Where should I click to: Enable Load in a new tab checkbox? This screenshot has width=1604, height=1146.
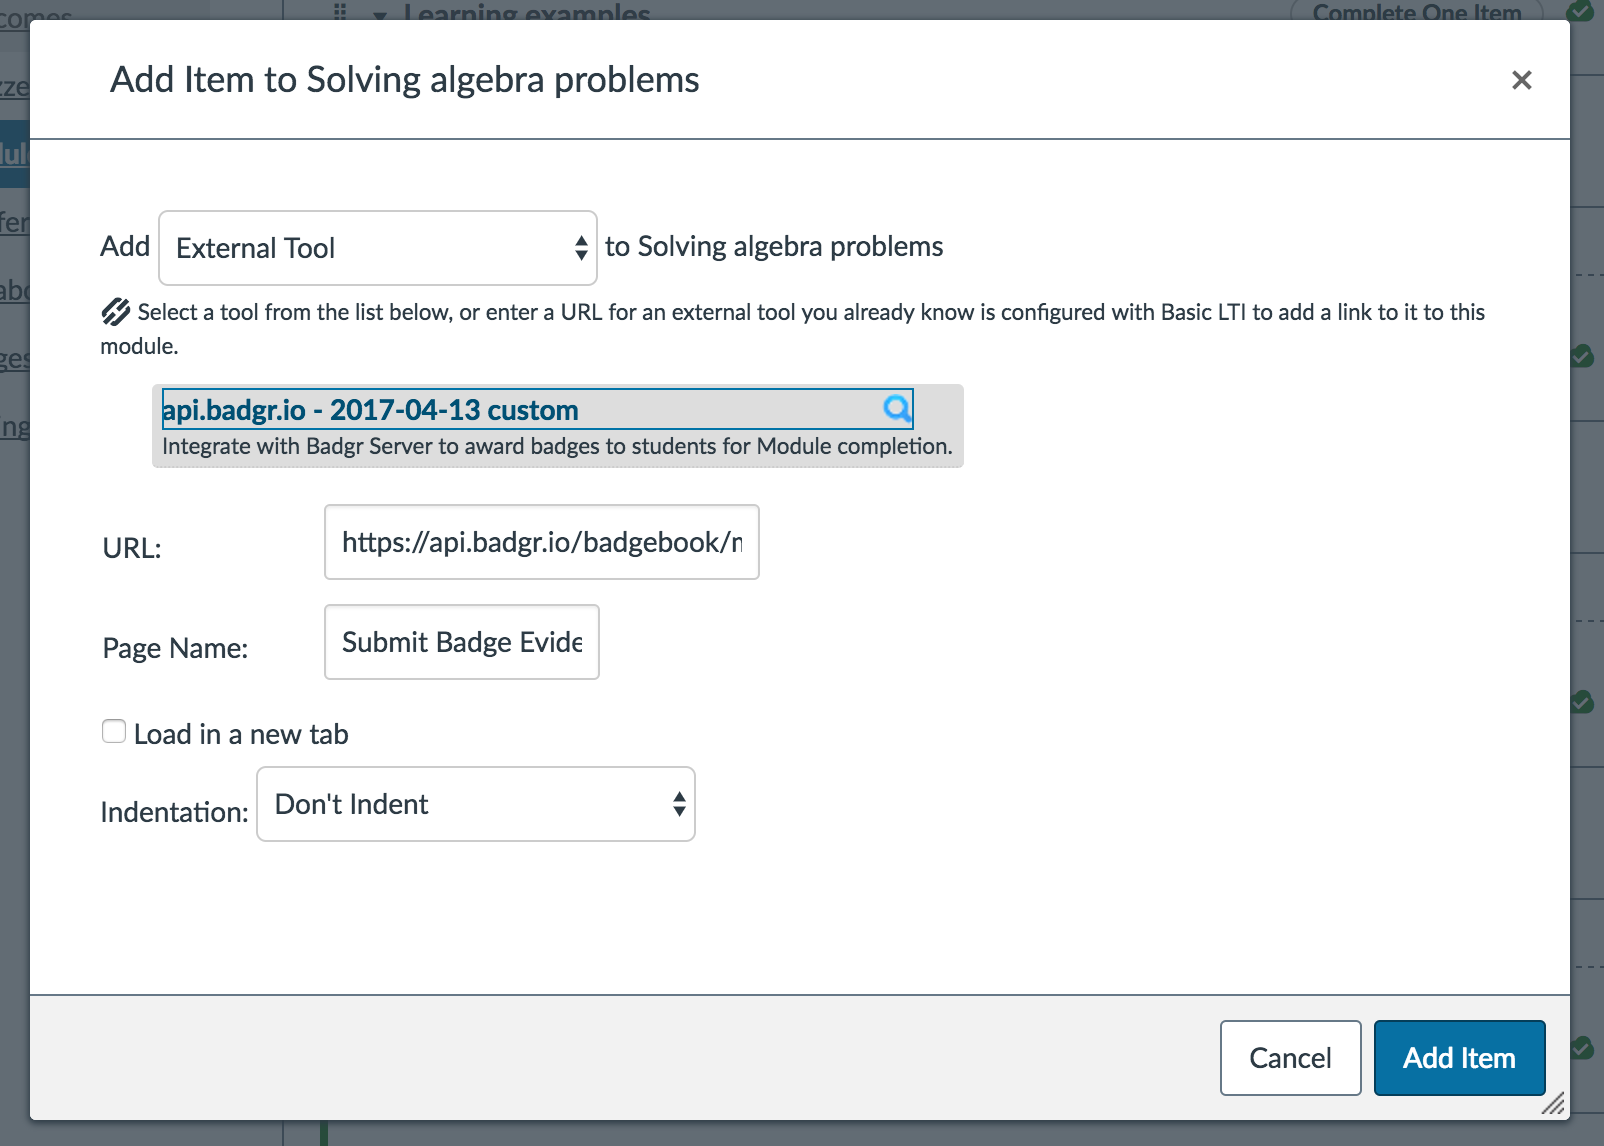(114, 732)
